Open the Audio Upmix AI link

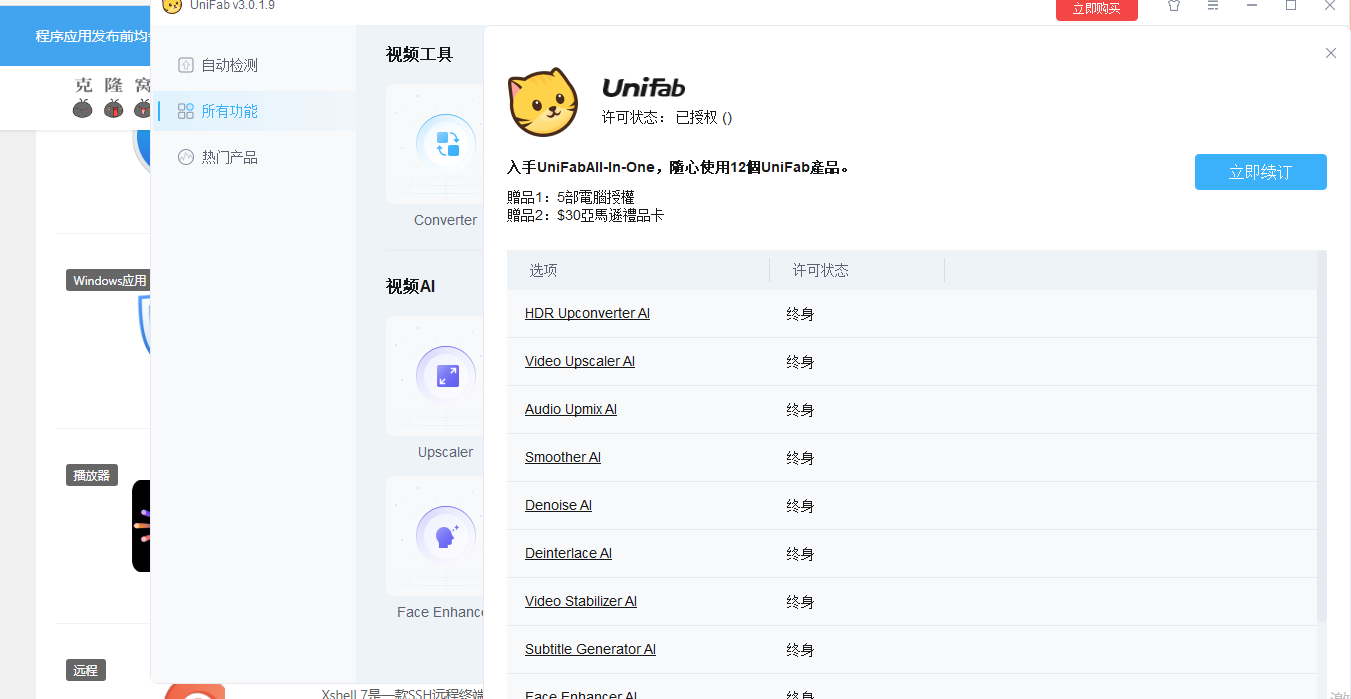click(571, 409)
